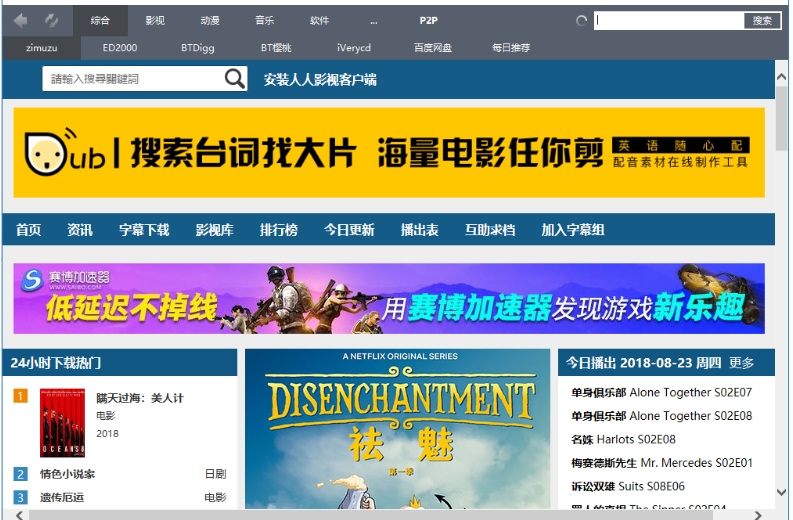Click the 电影 label beside 遗传厄运
The height and width of the screenshot is (520, 793).
tap(215, 497)
